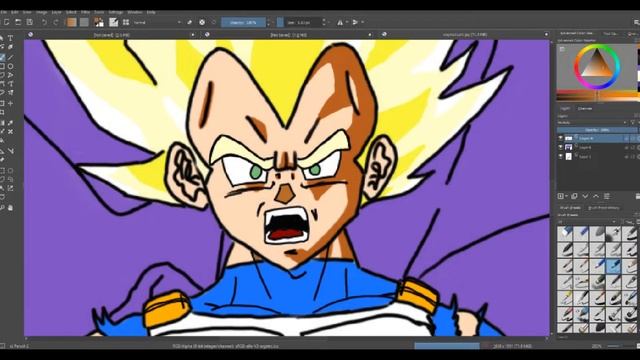This screenshot has height=360, width=640.
Task: Open the pattern fill chooser in toolbar
Action: pyautogui.click(x=84, y=22)
